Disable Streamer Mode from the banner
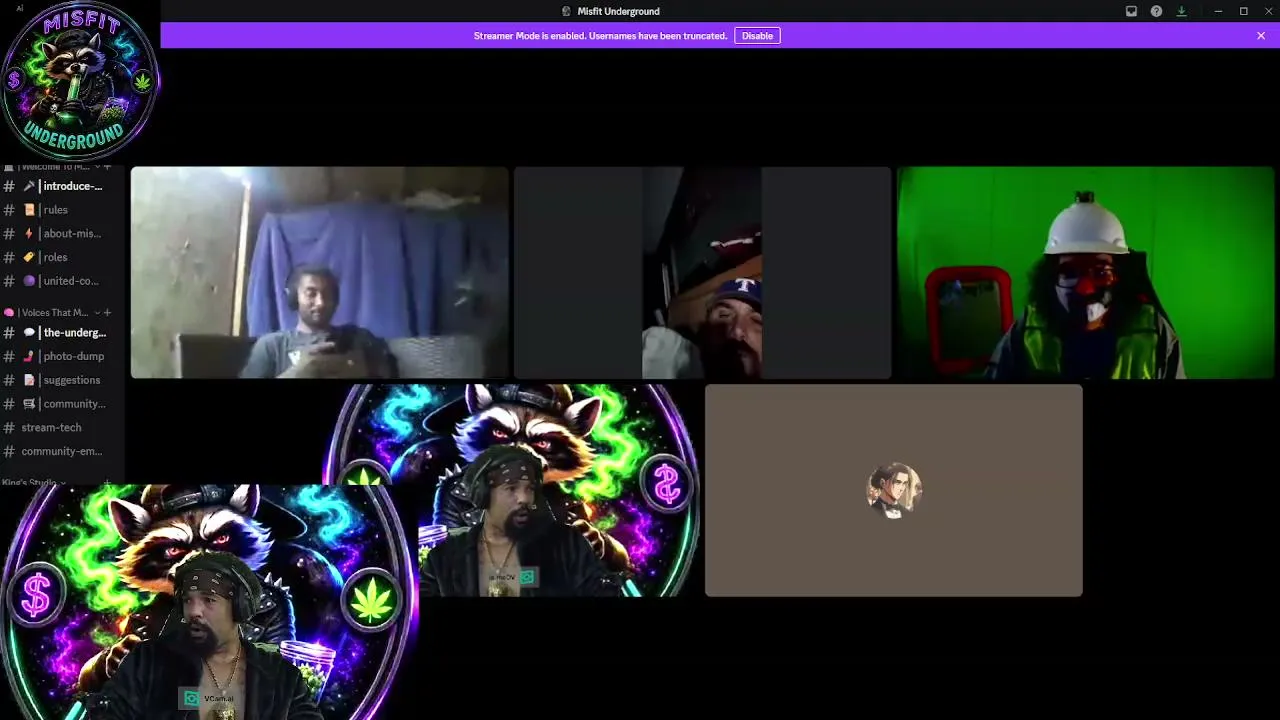Viewport: 1280px width, 720px height. pyautogui.click(x=757, y=36)
